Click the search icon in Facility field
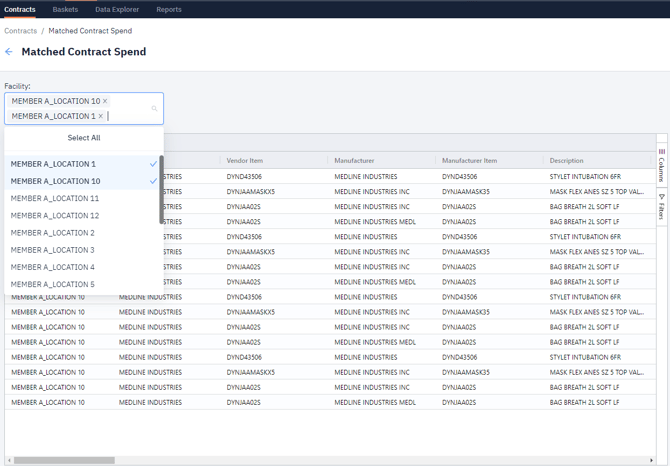The height and width of the screenshot is (466, 670). click(x=154, y=108)
